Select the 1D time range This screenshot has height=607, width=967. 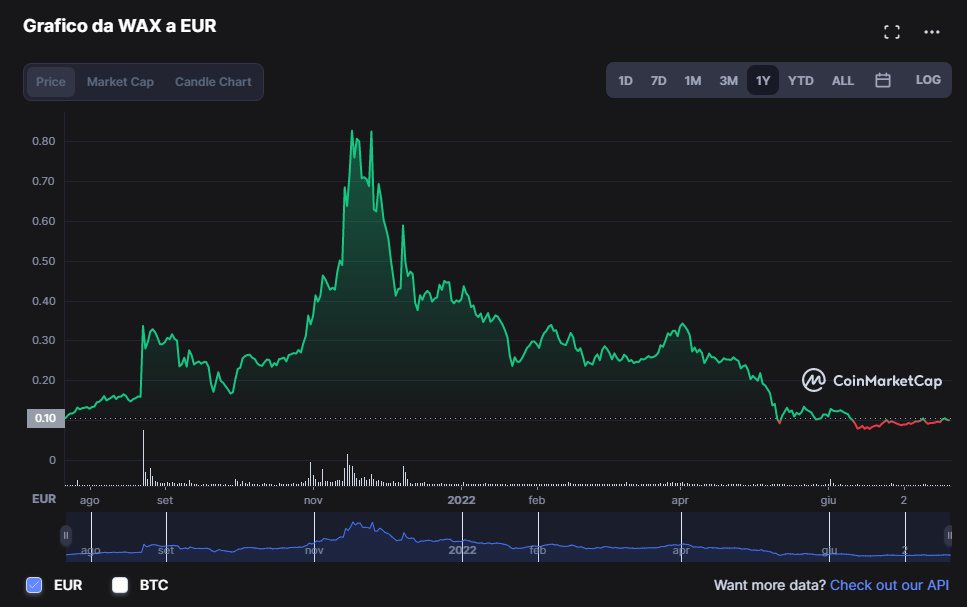pos(625,80)
